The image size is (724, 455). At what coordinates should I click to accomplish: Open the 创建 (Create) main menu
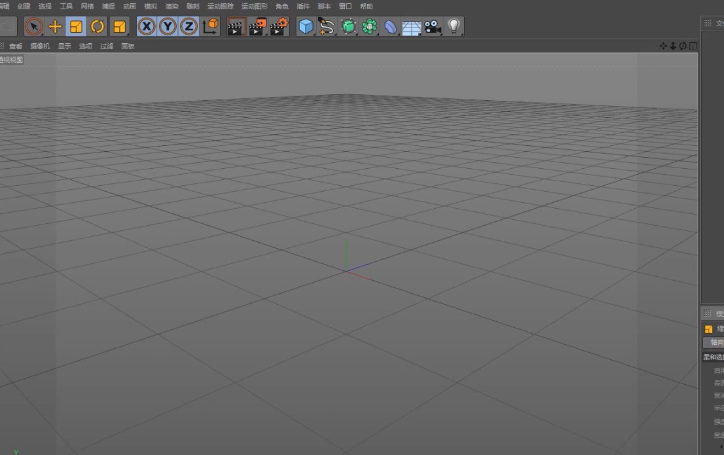pos(24,6)
